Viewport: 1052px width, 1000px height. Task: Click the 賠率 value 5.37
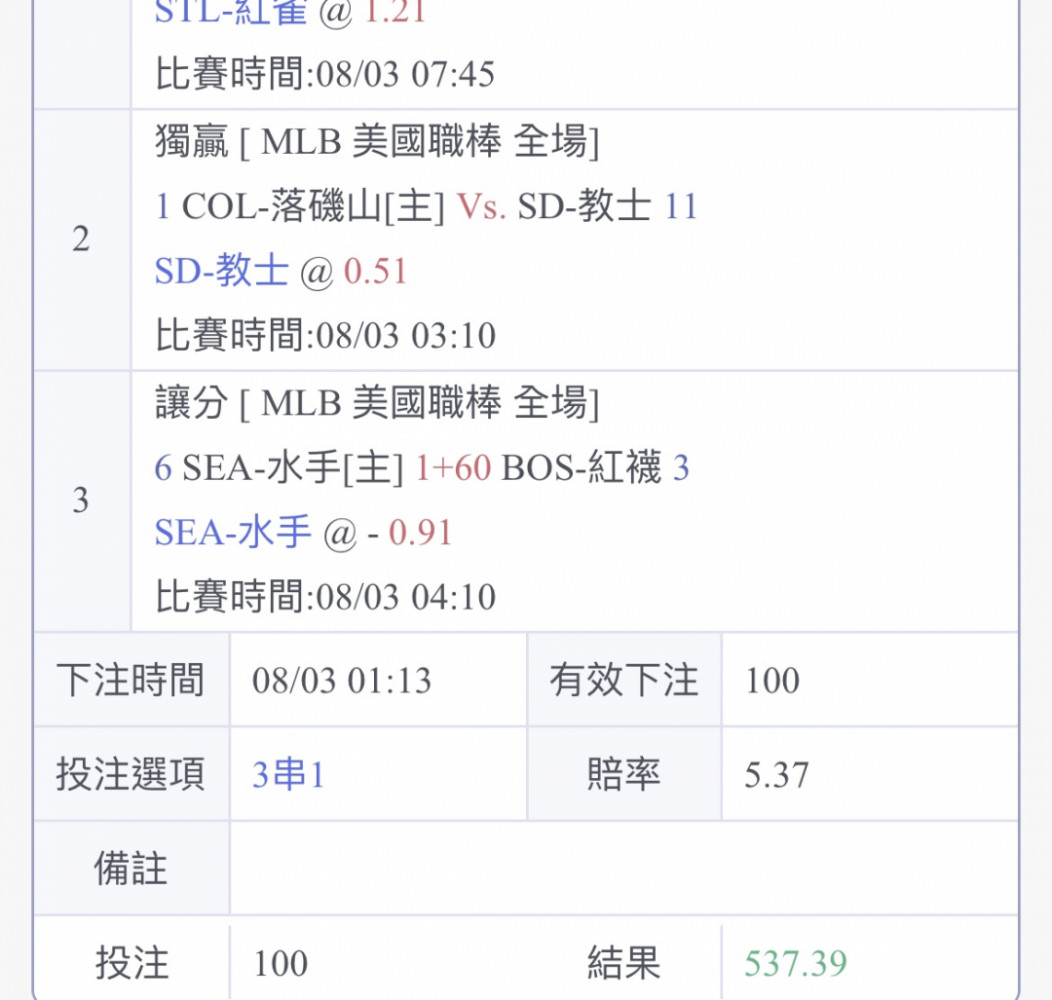pyautogui.click(x=776, y=775)
